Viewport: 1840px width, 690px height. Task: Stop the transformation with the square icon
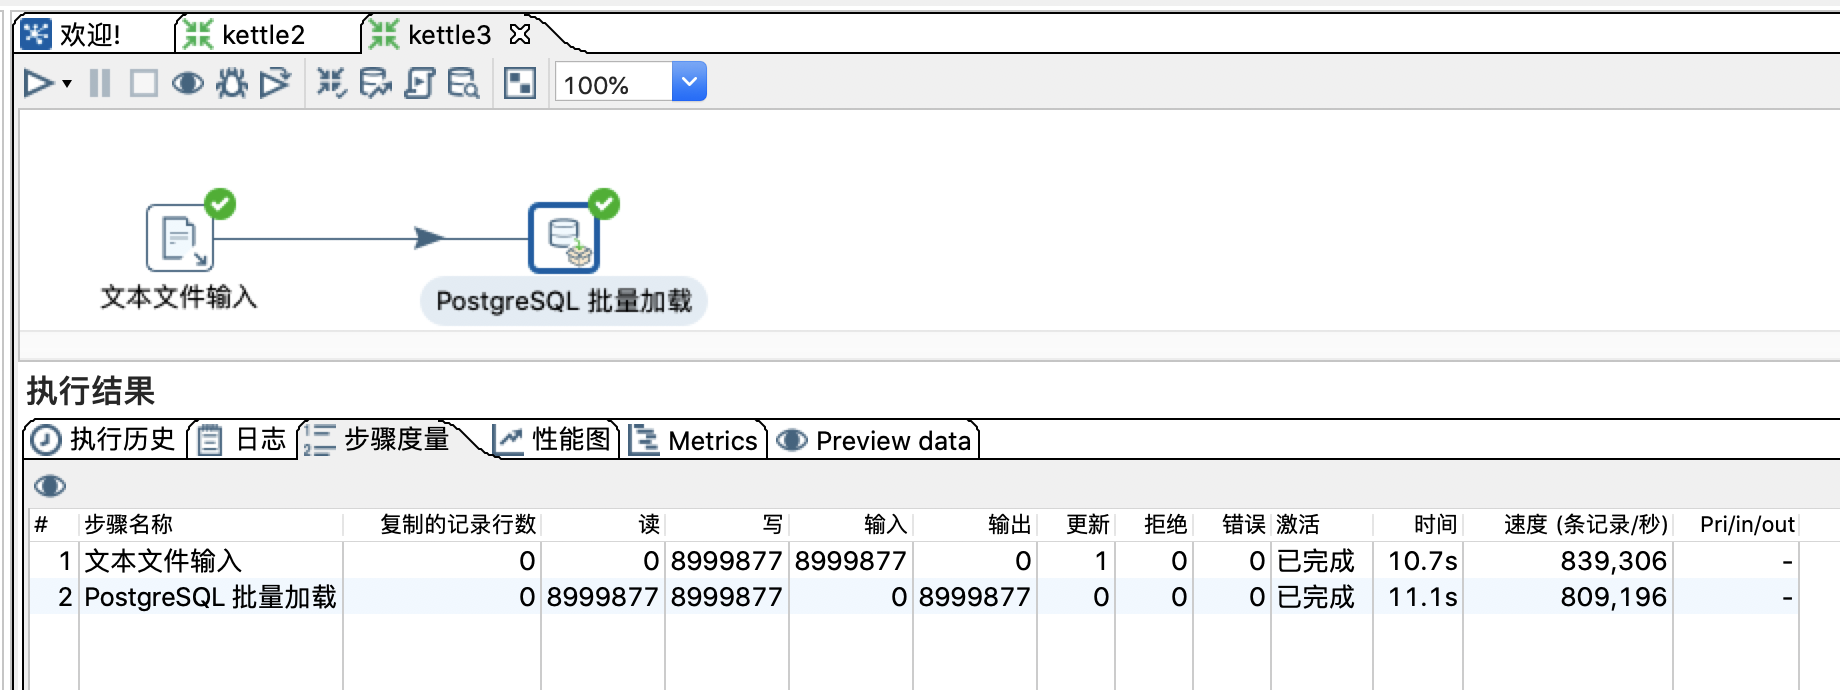click(144, 83)
